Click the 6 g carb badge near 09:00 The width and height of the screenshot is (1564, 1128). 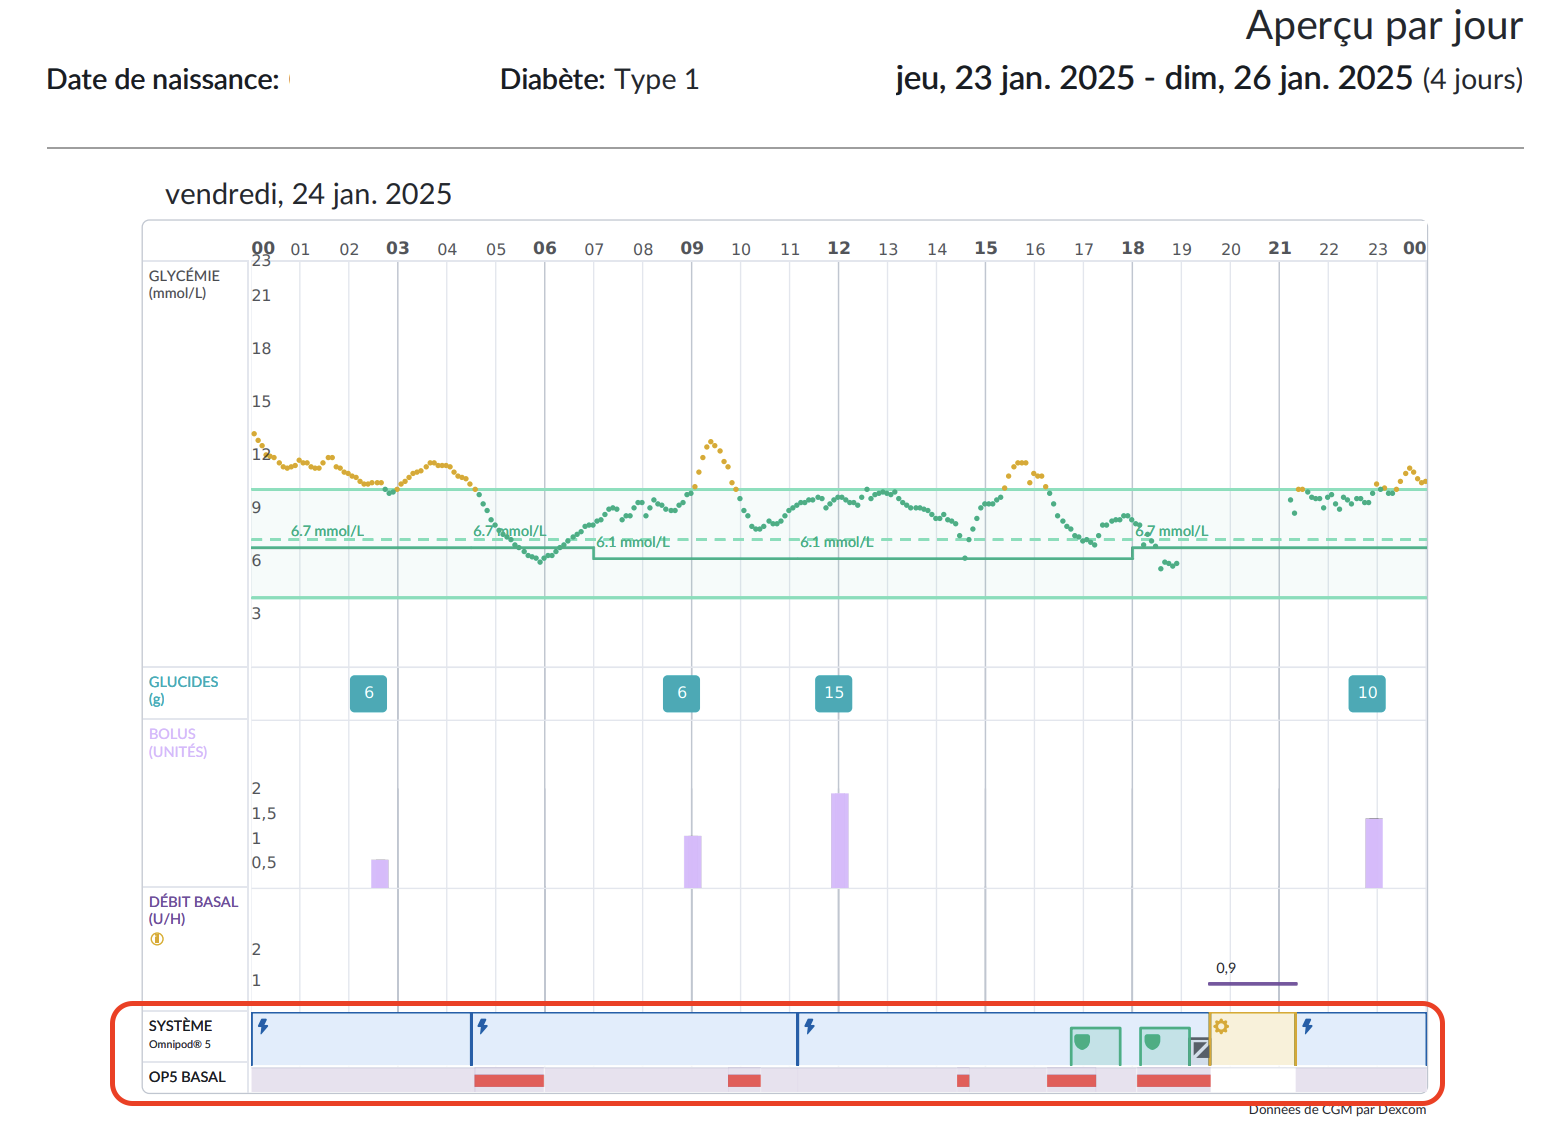[x=682, y=693]
